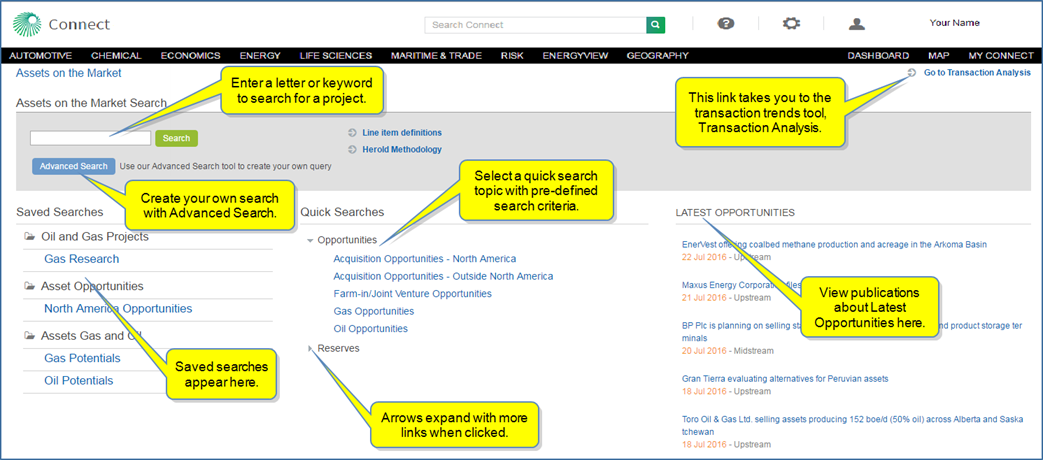
Task: Open Farm-in/Joint Venture Opportunities
Action: tap(412, 293)
